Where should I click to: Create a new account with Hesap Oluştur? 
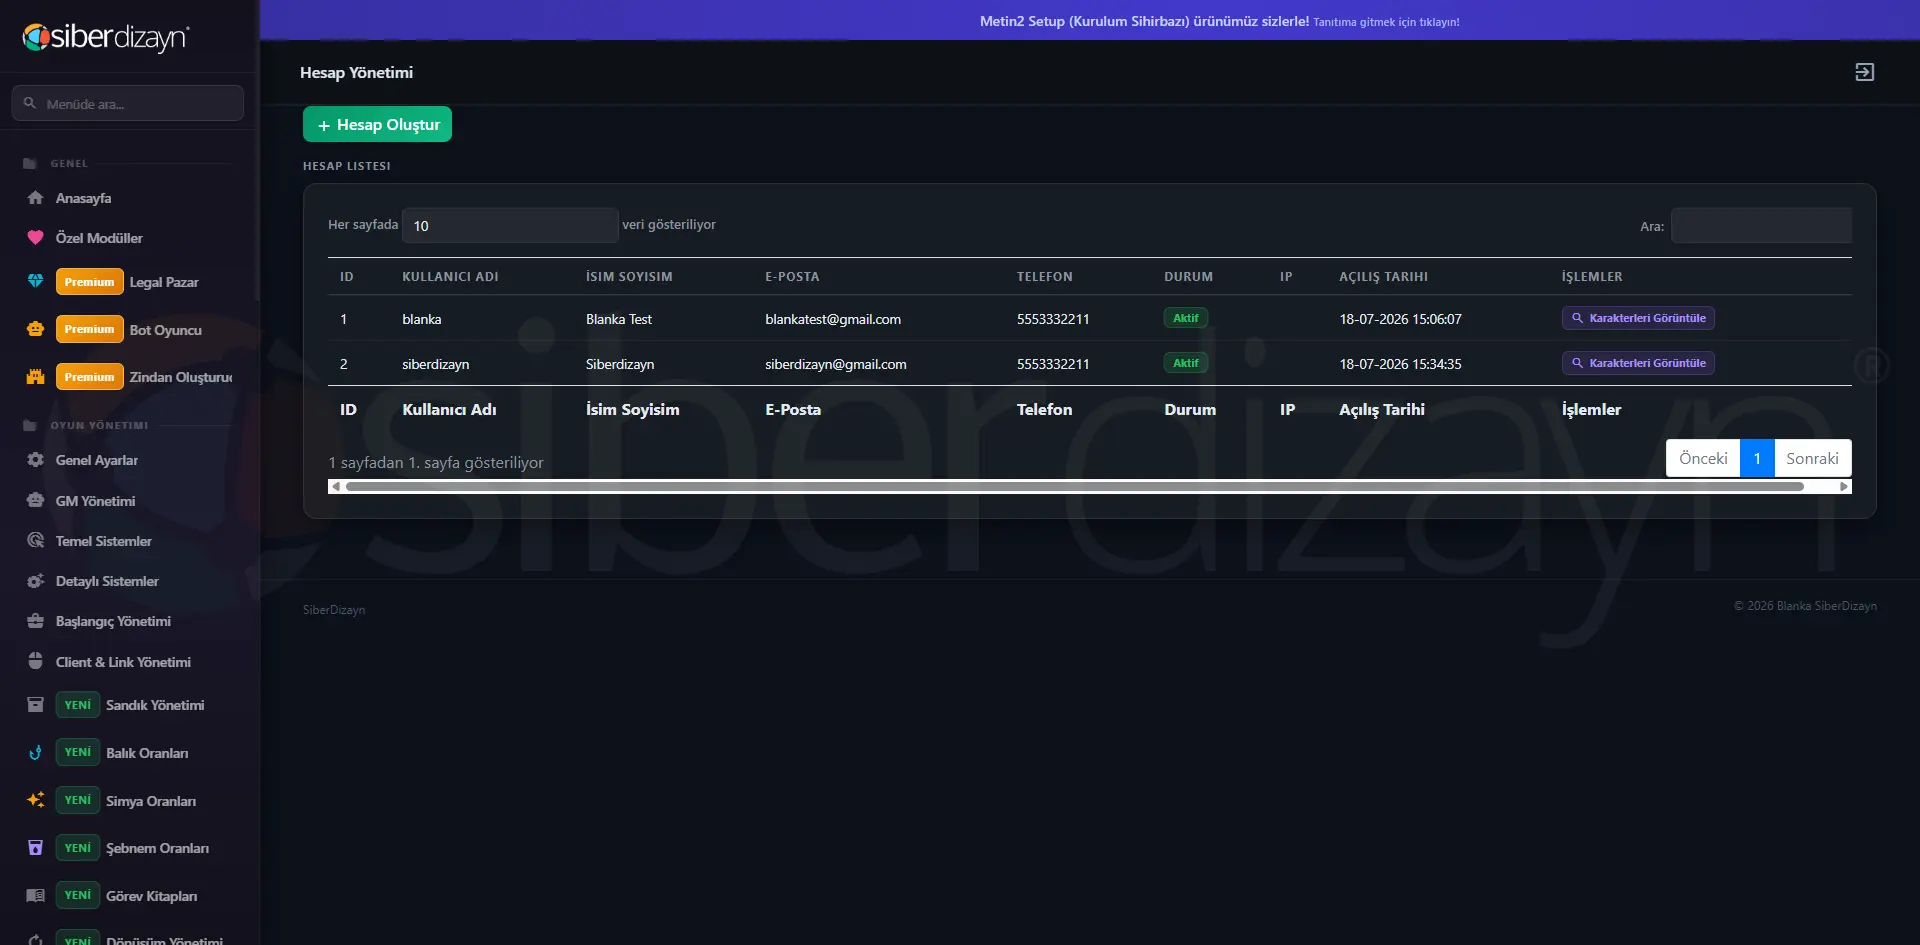pos(377,124)
